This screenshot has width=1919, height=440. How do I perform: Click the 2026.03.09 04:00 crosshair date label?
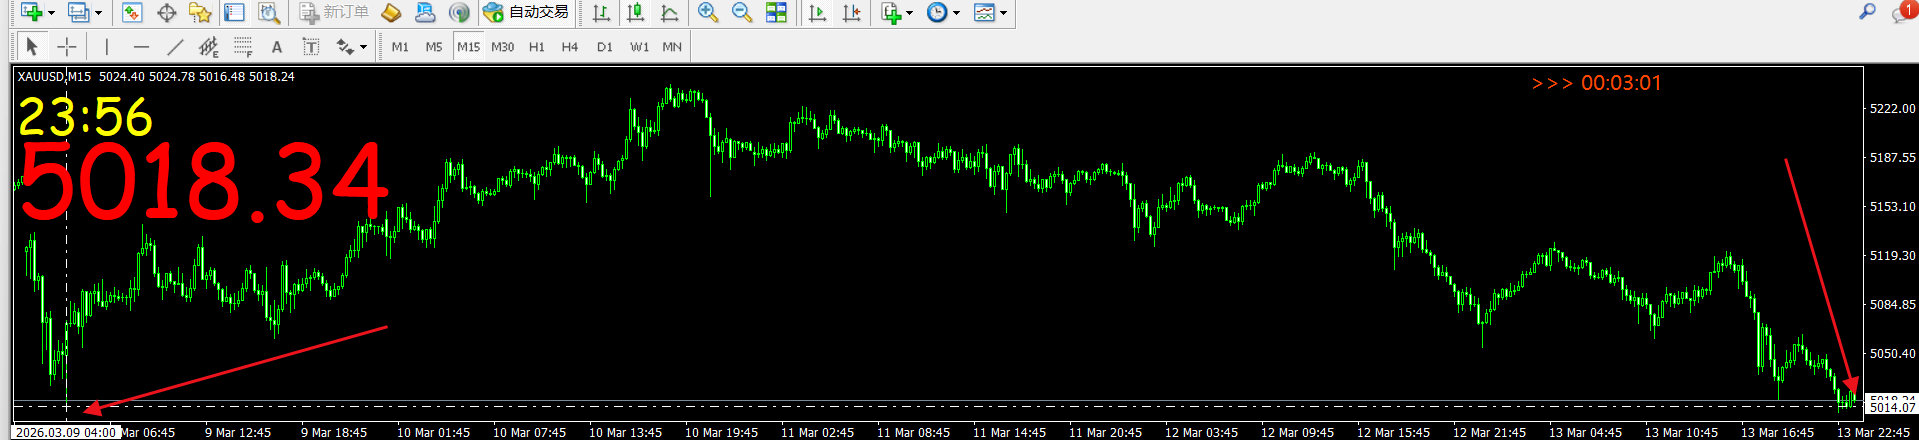67,433
